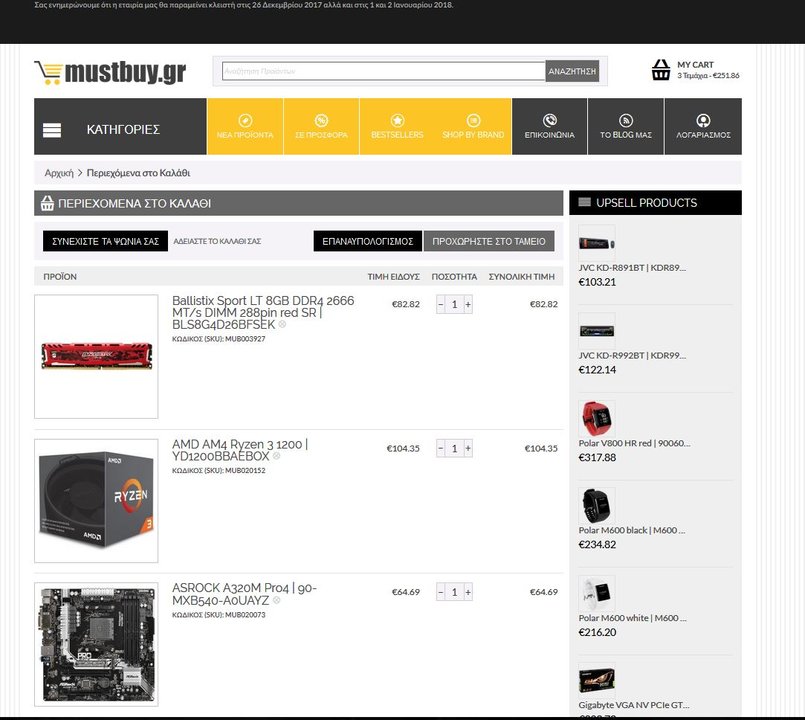Screen dimensions: 805x720
Task: Focus the product search input field
Action: click(x=384, y=71)
